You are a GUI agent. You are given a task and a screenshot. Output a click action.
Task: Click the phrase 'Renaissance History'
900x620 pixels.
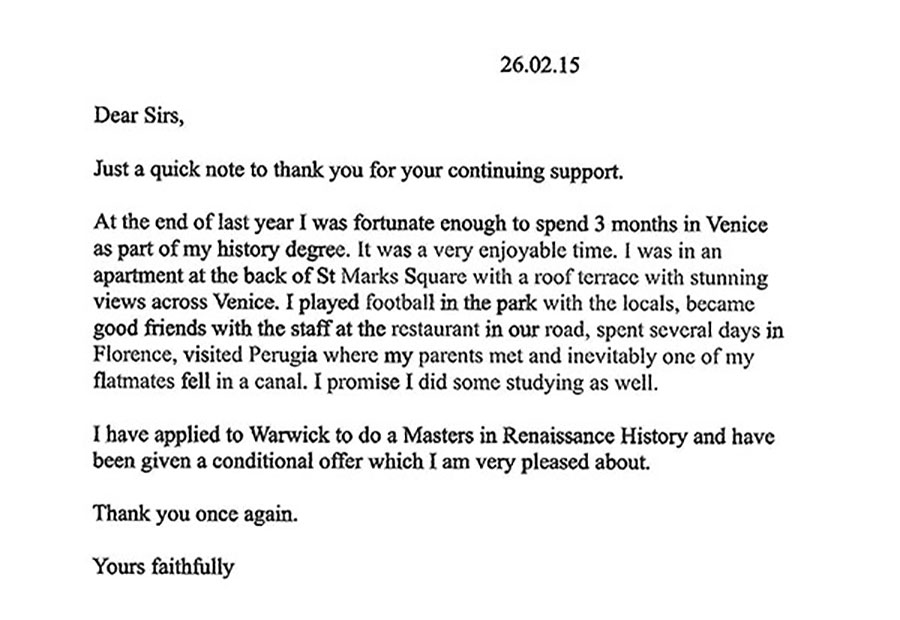(x=594, y=436)
